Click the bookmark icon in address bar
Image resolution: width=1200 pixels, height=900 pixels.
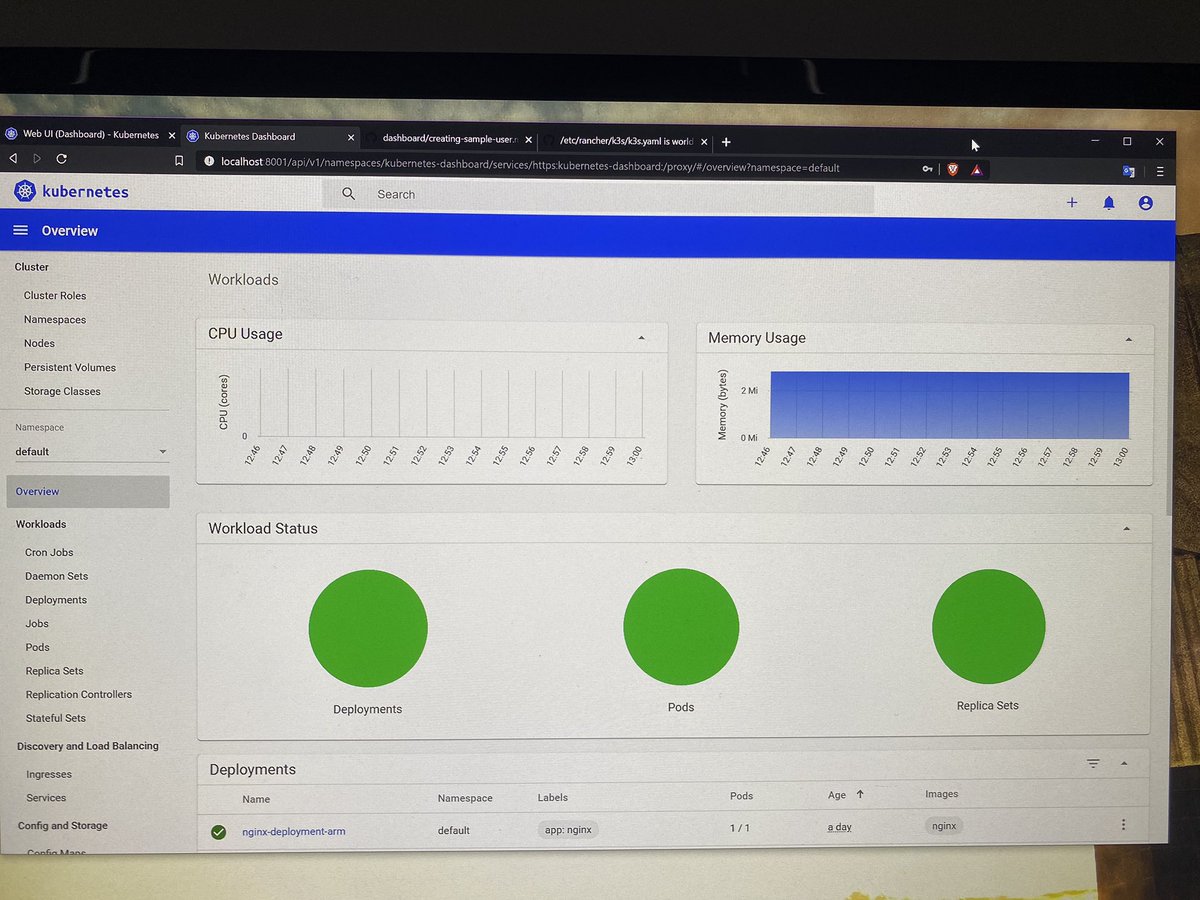coord(179,160)
